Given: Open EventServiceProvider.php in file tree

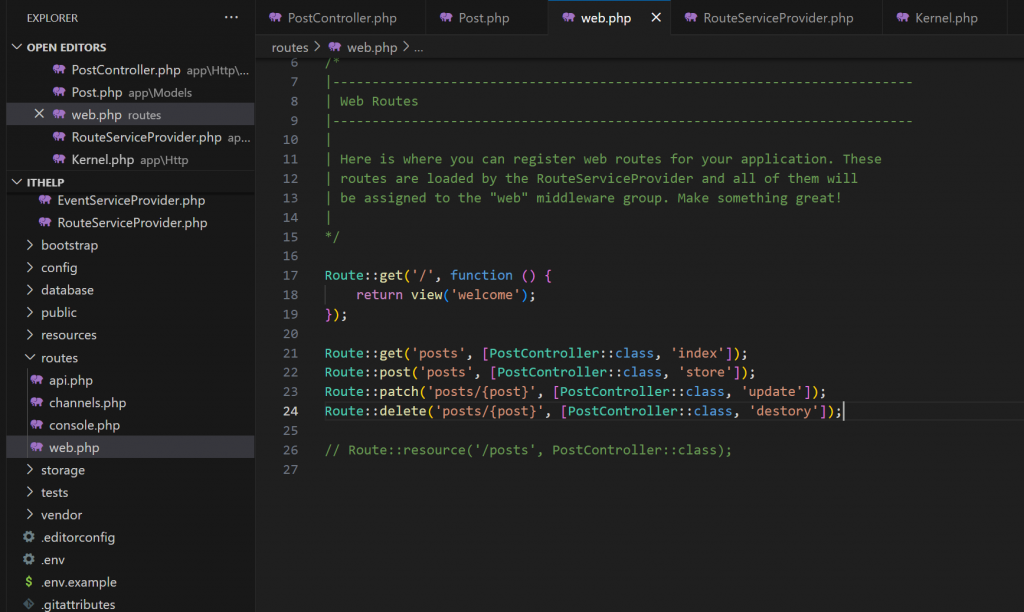Looking at the screenshot, I should [131, 200].
